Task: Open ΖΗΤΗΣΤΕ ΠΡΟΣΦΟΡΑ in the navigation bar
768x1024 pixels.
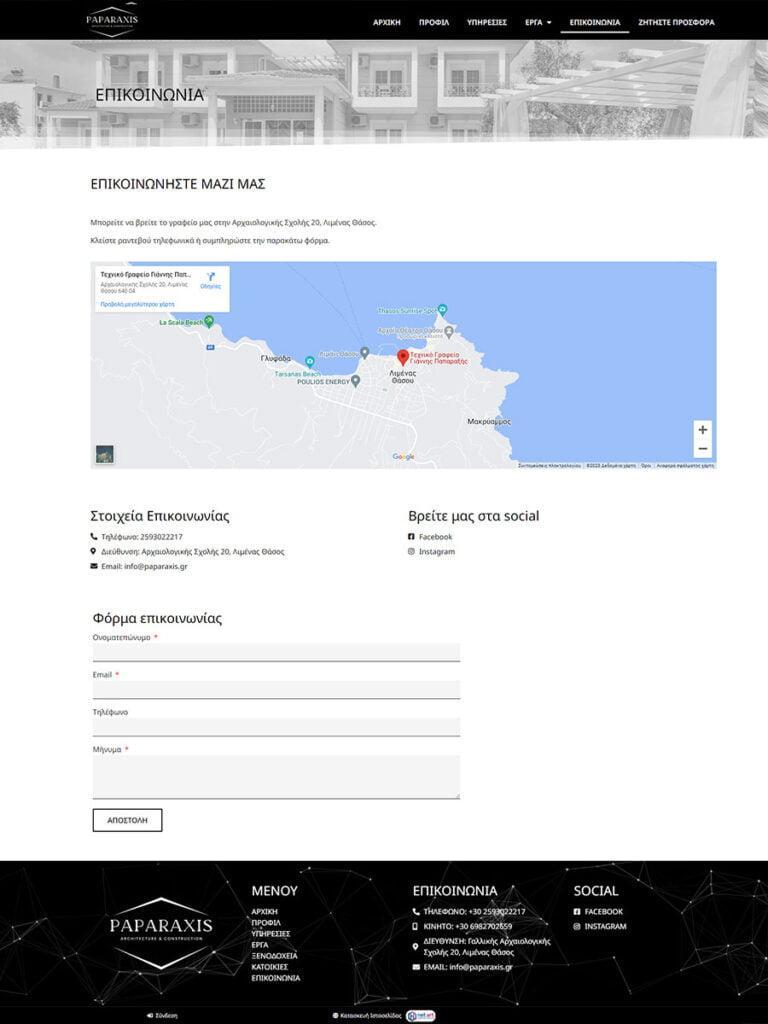Action: click(x=676, y=22)
